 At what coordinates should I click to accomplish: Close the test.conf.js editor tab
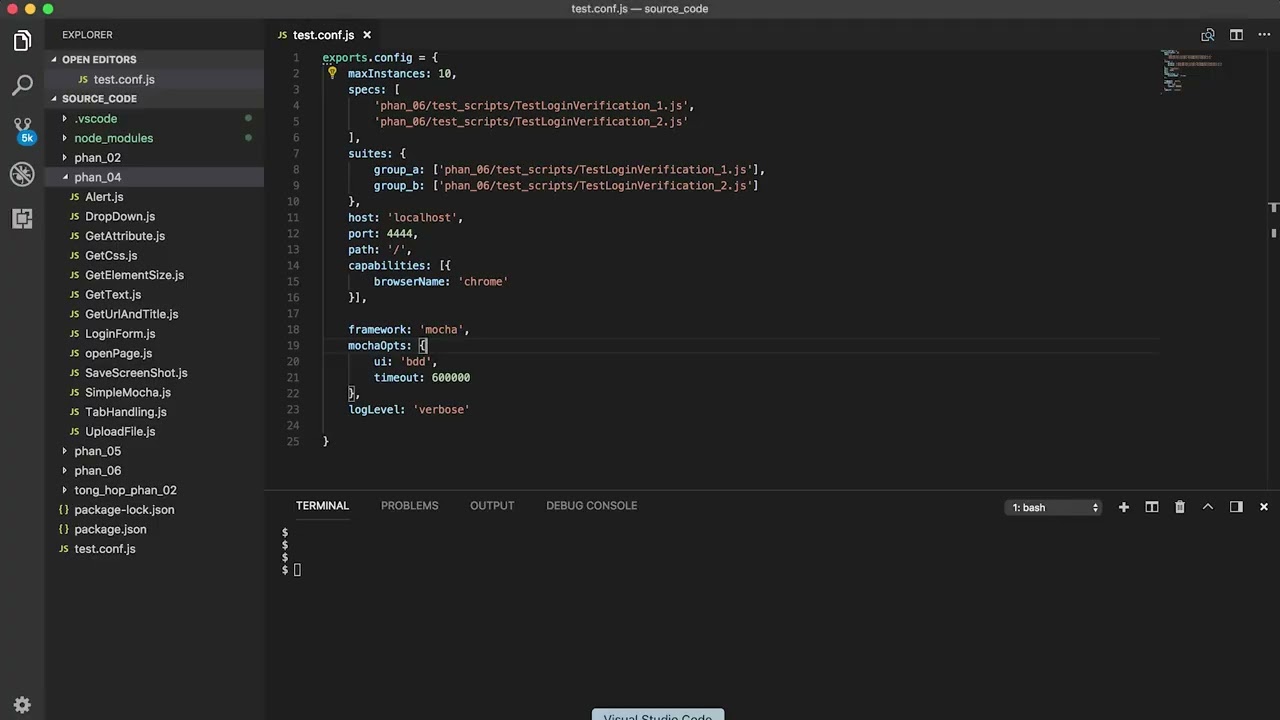367,35
